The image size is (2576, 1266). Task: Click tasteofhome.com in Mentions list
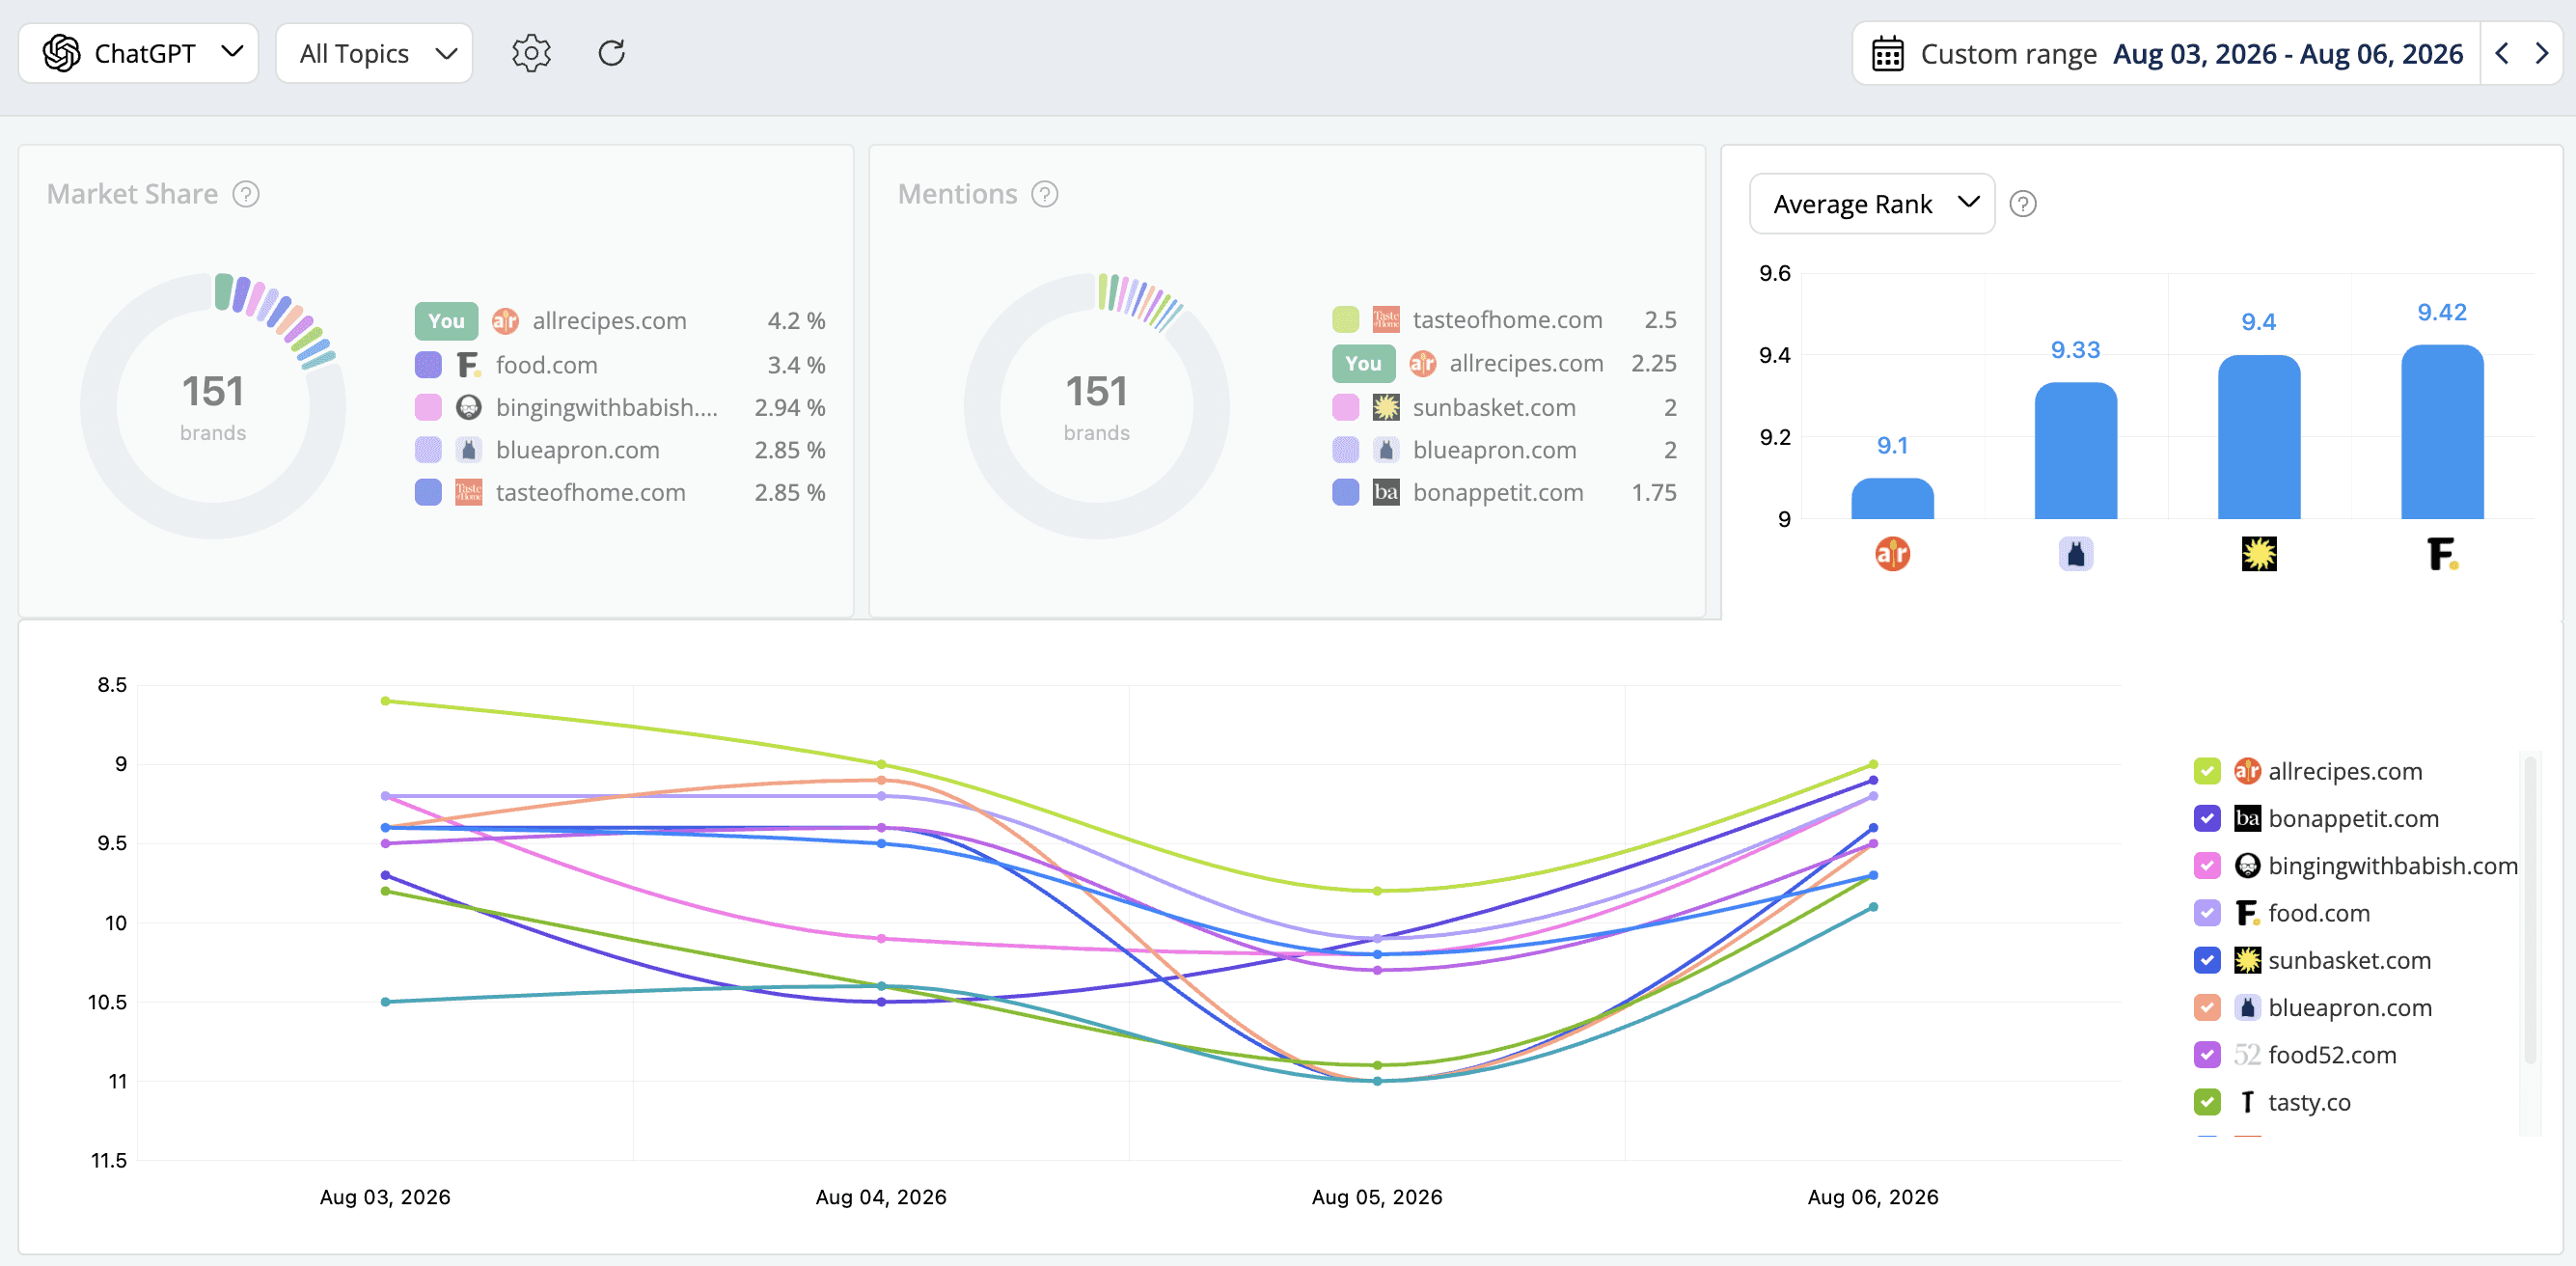[x=1507, y=320]
